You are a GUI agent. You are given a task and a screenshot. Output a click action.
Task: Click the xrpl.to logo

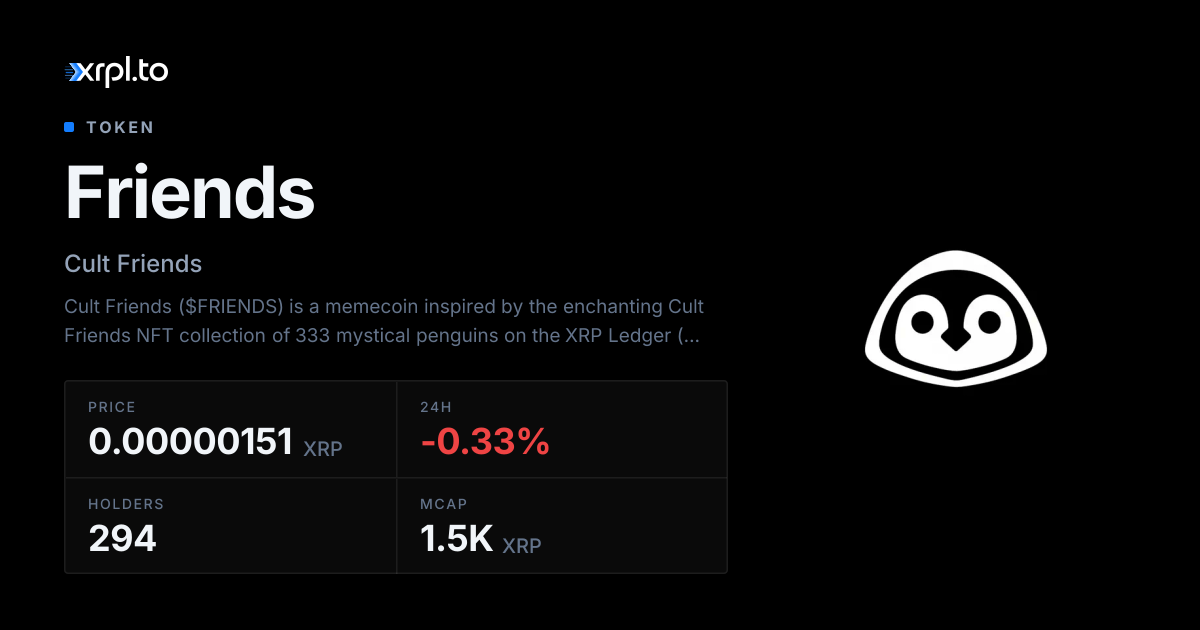pos(116,70)
